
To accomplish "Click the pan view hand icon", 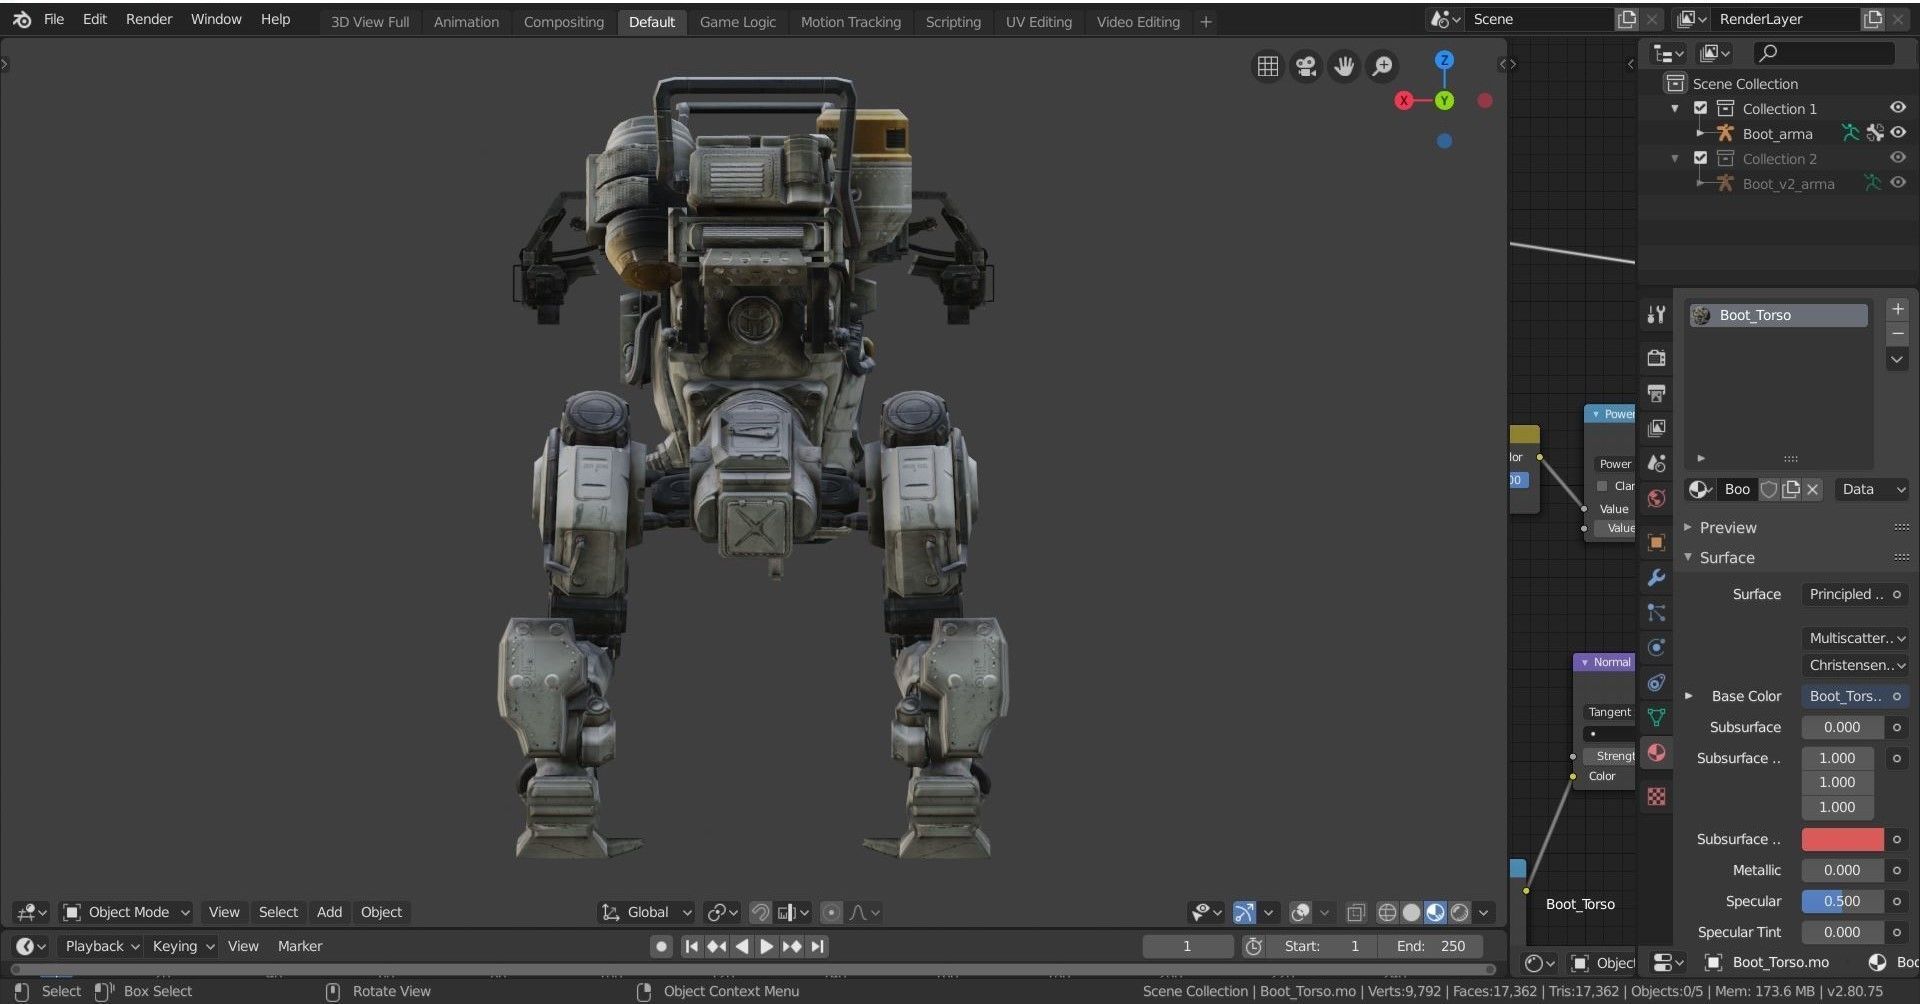I will (x=1343, y=66).
